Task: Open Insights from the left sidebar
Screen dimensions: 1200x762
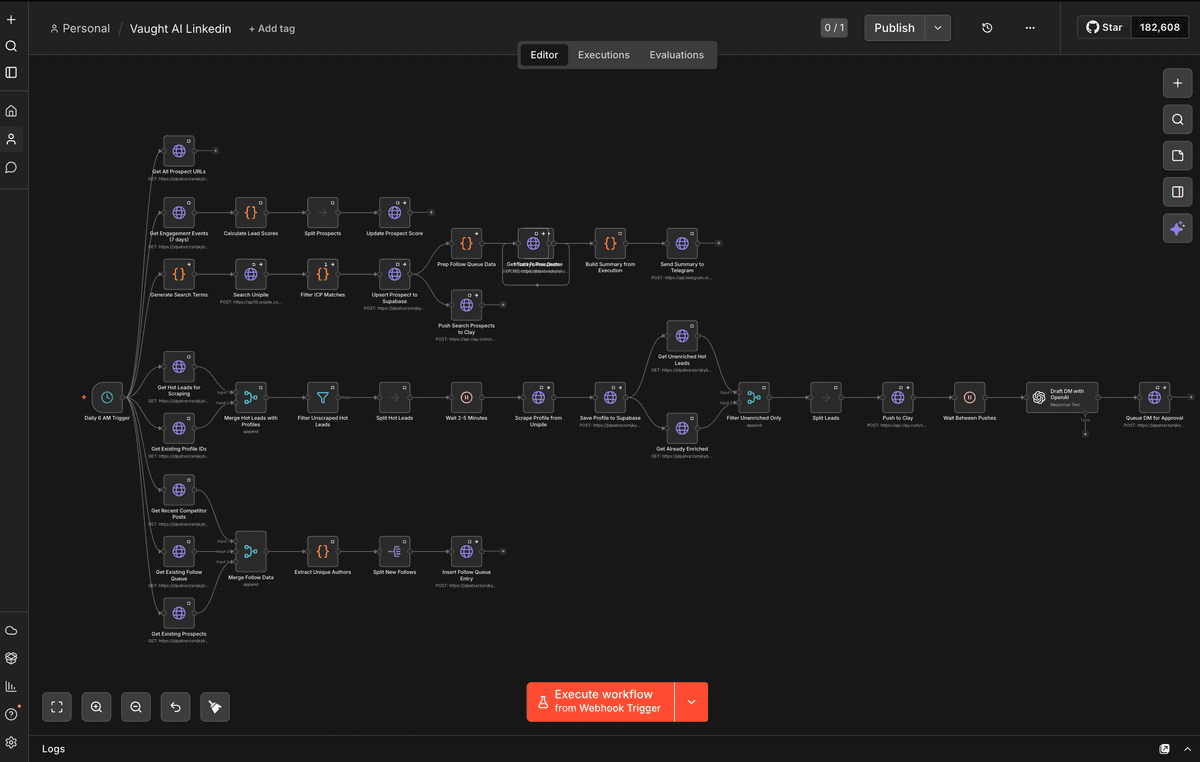Action: point(11,686)
